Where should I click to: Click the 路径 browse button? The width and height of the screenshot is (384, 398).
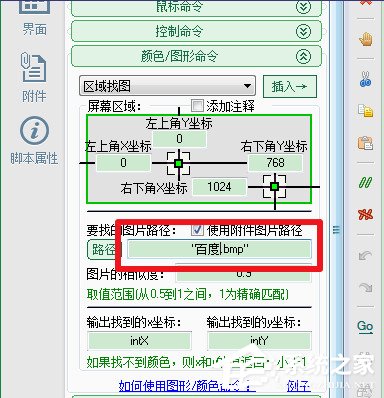tap(104, 249)
